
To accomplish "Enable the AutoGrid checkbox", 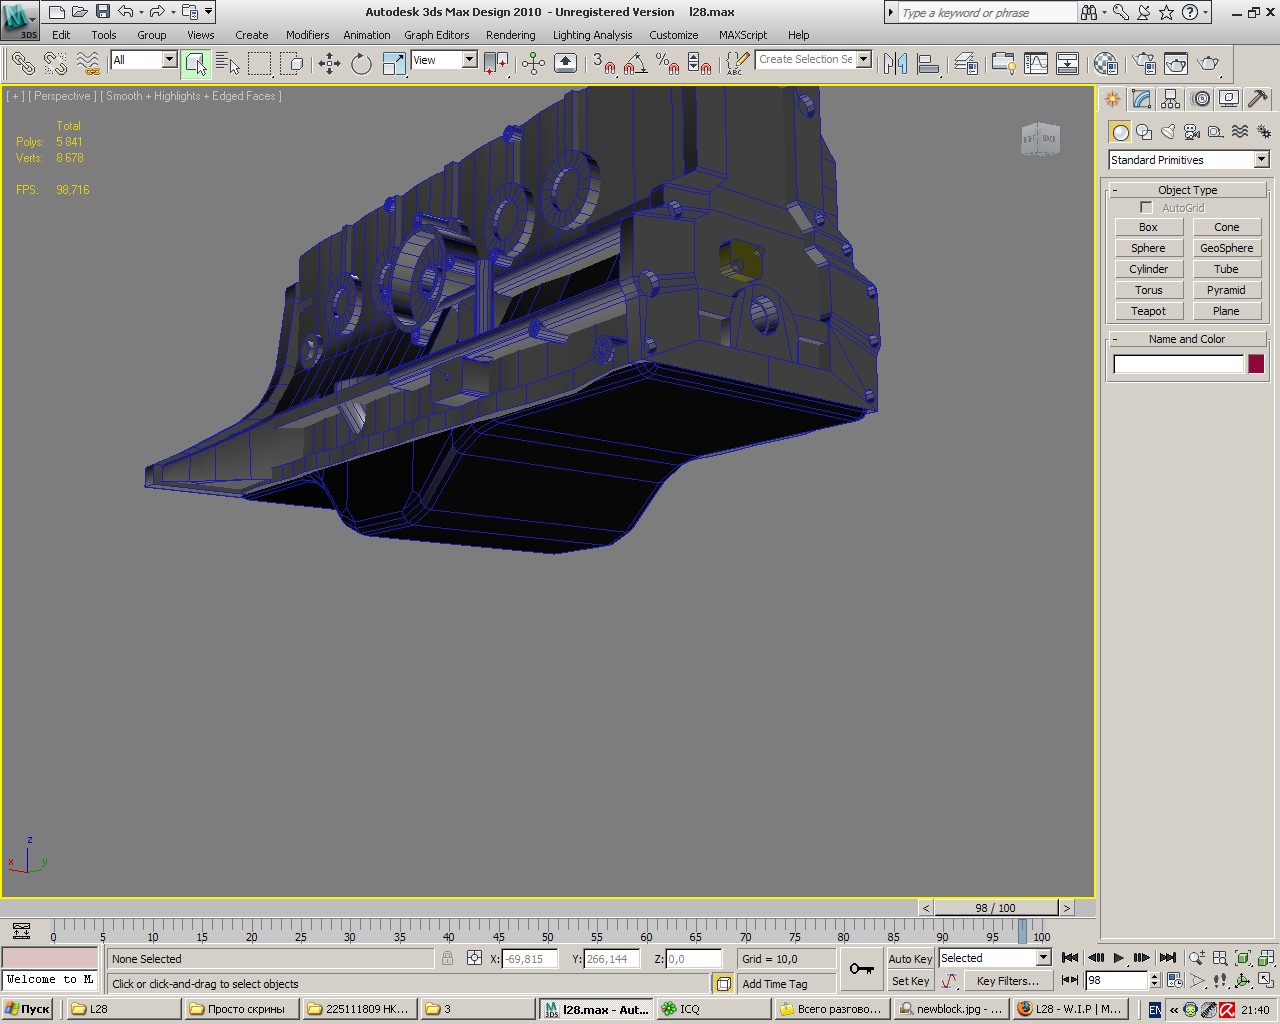I will [x=1146, y=208].
